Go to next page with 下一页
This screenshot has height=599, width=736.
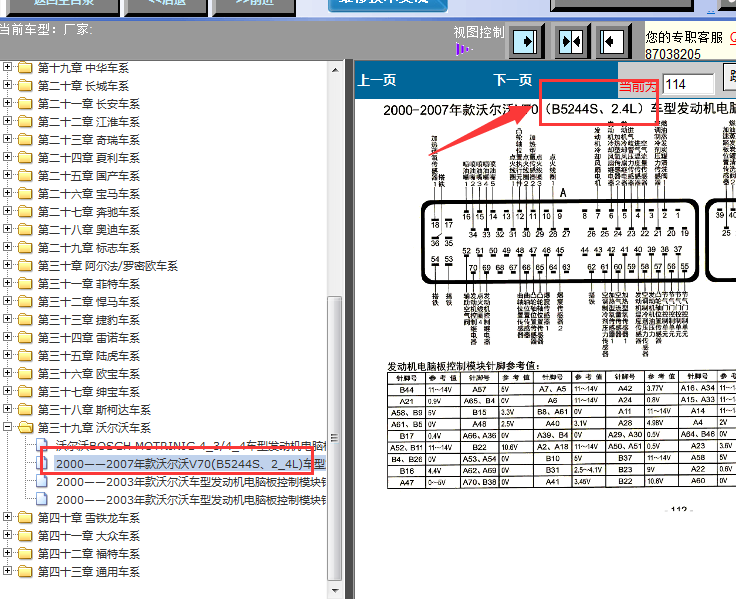click(x=513, y=80)
